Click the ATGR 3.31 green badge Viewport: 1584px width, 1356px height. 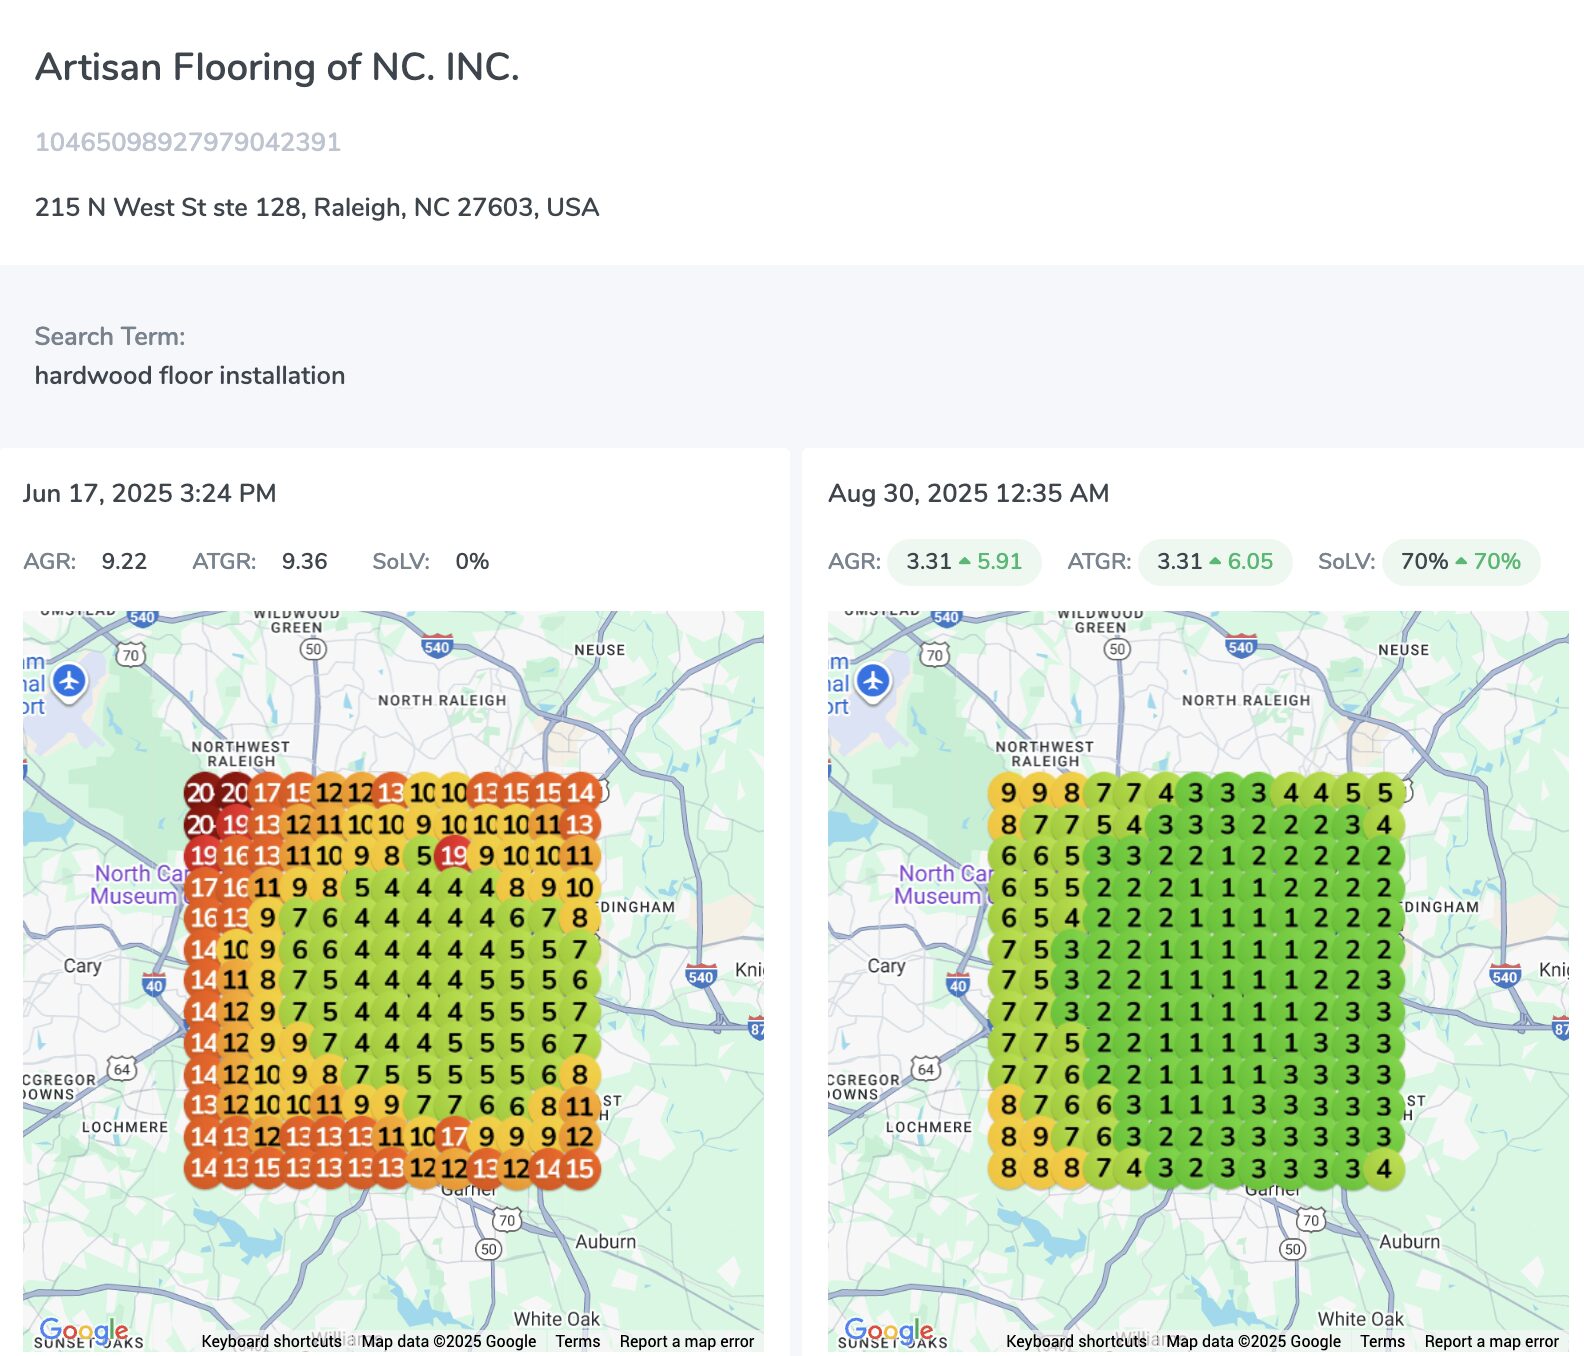(x=1214, y=562)
